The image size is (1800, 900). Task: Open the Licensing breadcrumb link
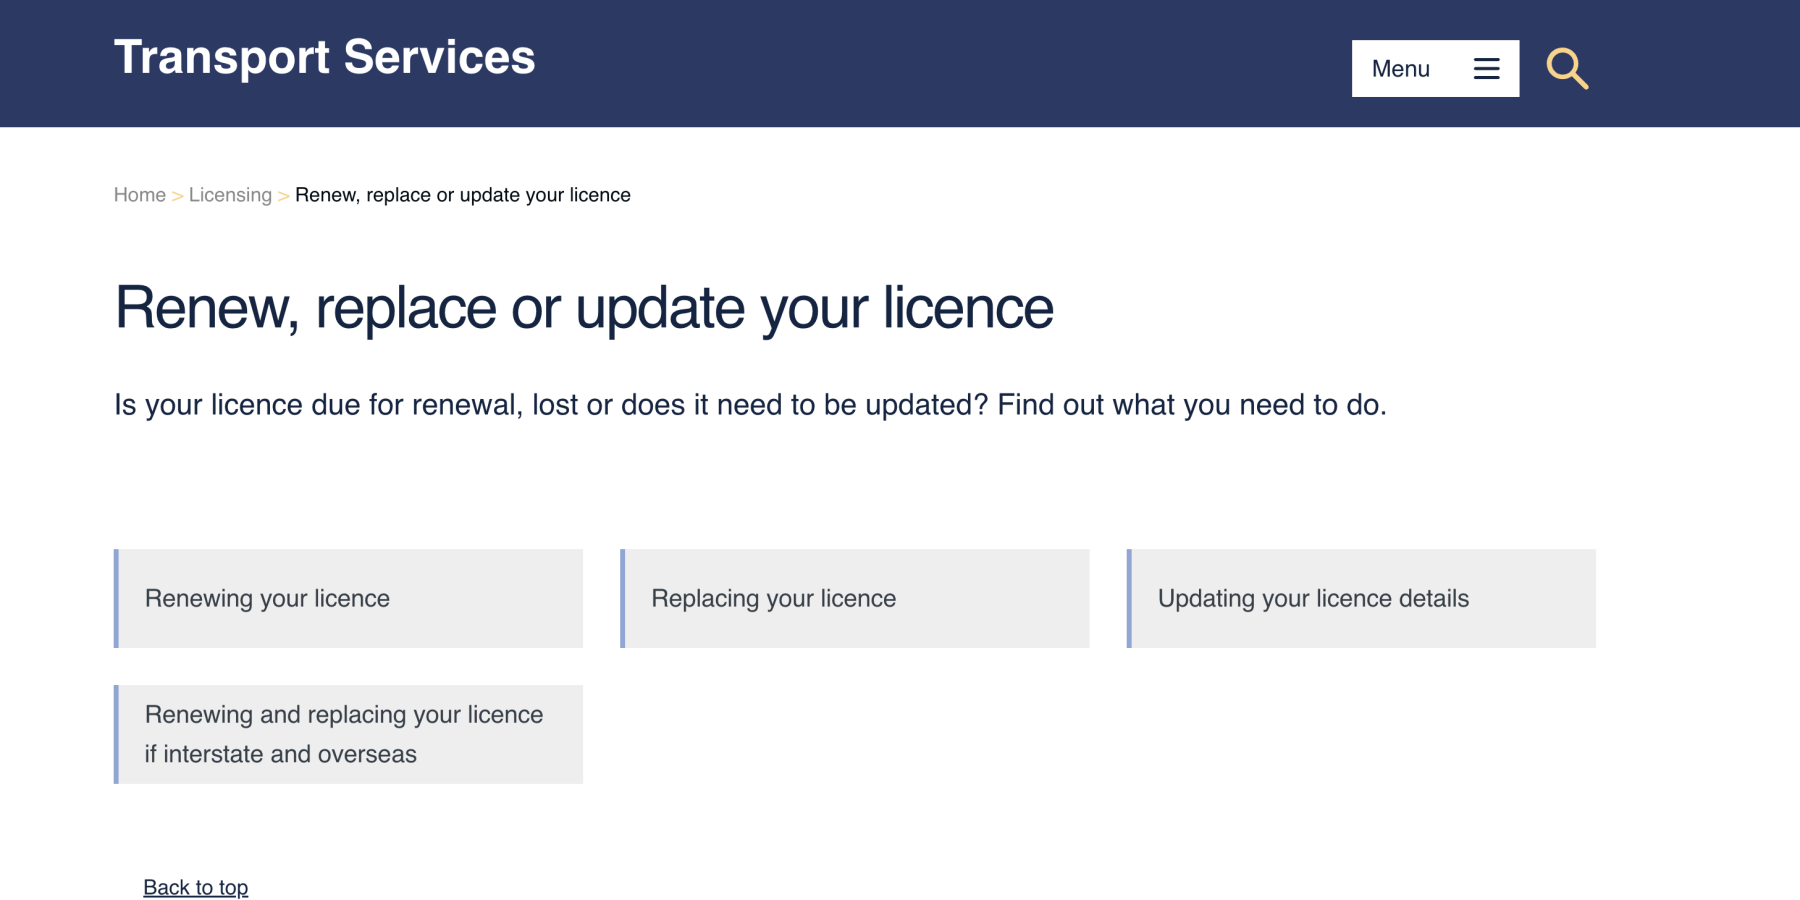coord(230,195)
